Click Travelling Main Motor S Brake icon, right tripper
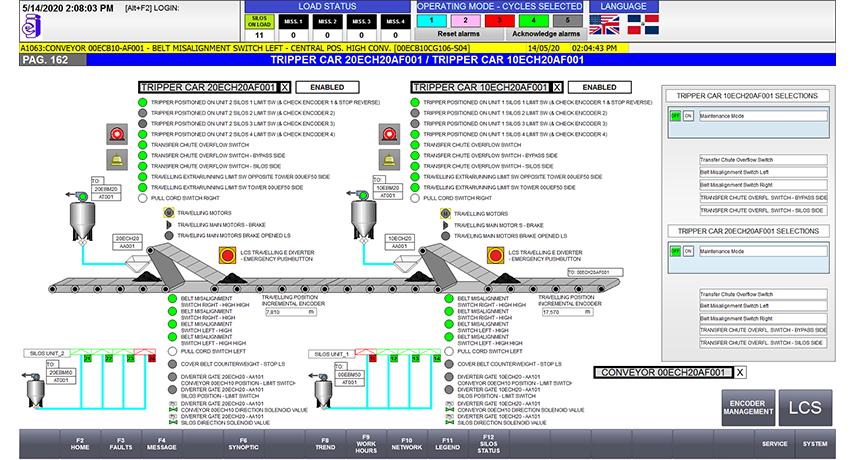This screenshot has width=855, height=460. click(x=445, y=225)
